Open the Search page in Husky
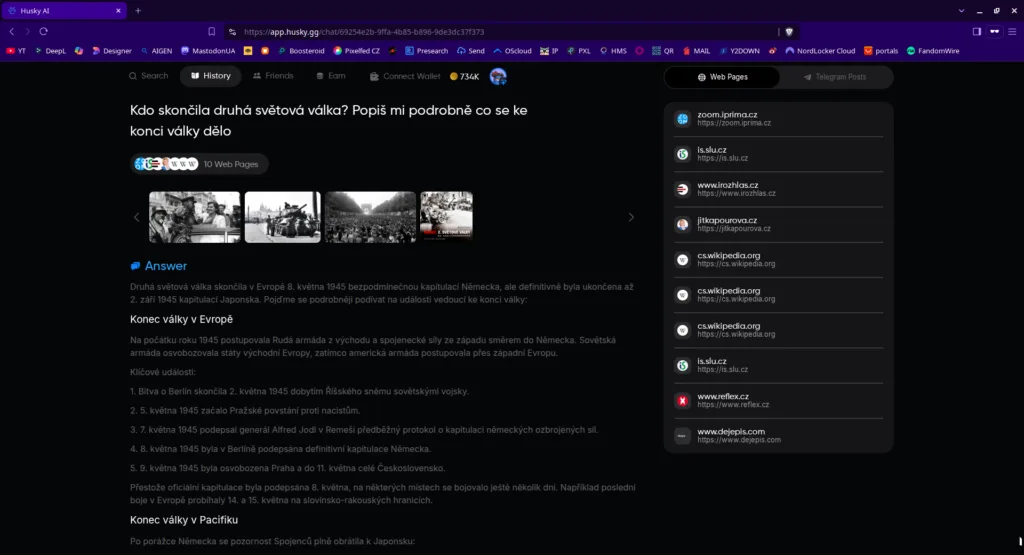Image resolution: width=1024 pixels, height=555 pixels. pyautogui.click(x=148, y=76)
